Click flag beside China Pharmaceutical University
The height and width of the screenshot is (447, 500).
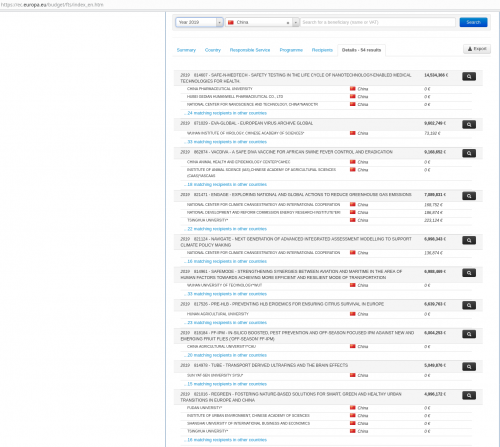353,89
